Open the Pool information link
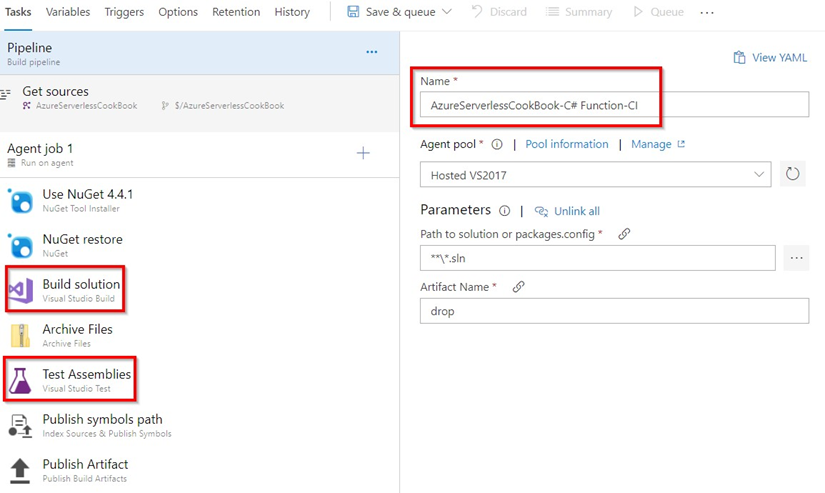The image size is (825, 493). (567, 144)
